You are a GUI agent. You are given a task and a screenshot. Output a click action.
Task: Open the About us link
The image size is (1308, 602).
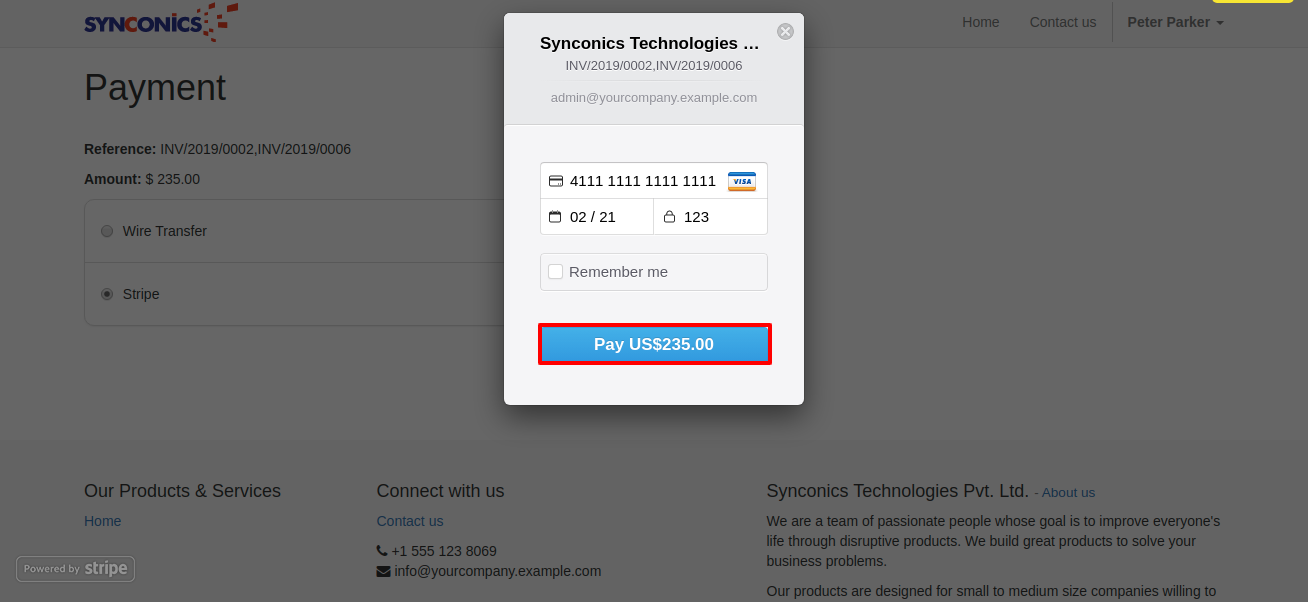(x=1068, y=492)
